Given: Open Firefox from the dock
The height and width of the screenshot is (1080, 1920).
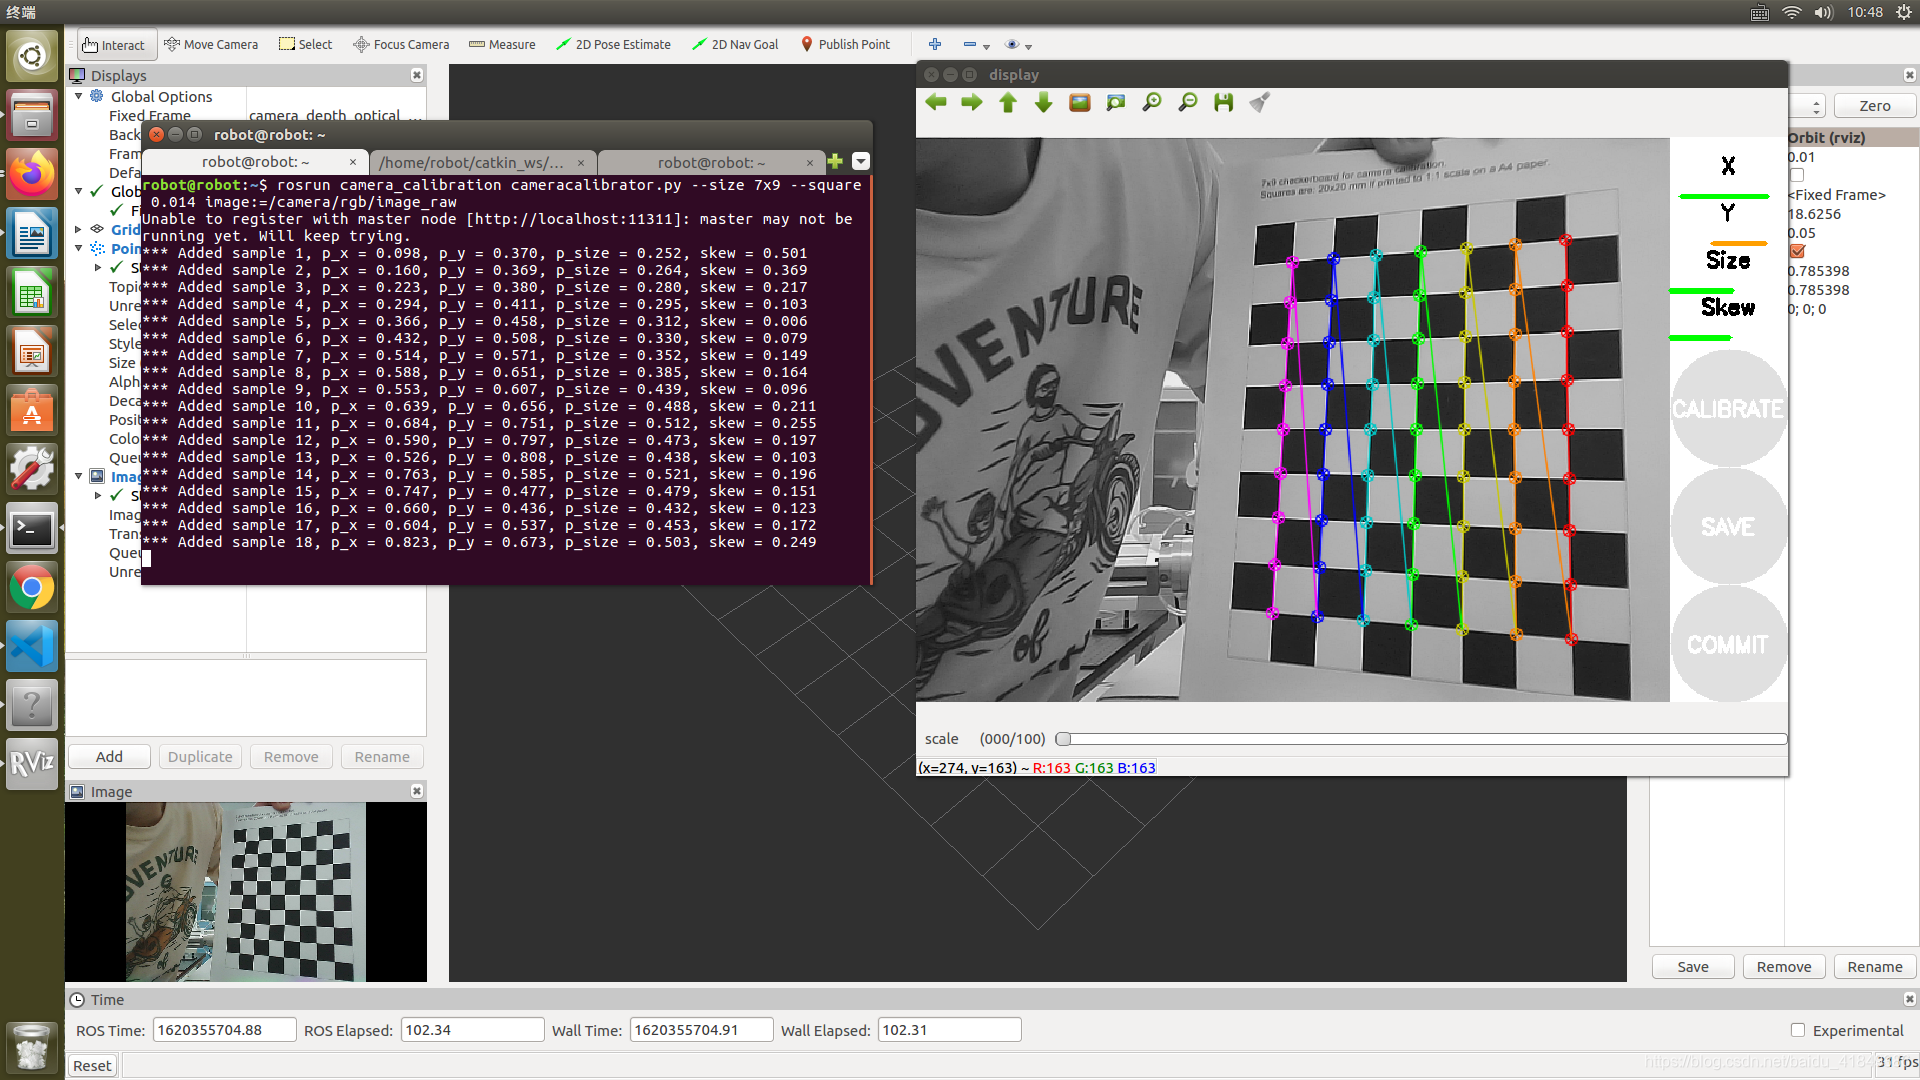Looking at the screenshot, I should coord(32,174).
